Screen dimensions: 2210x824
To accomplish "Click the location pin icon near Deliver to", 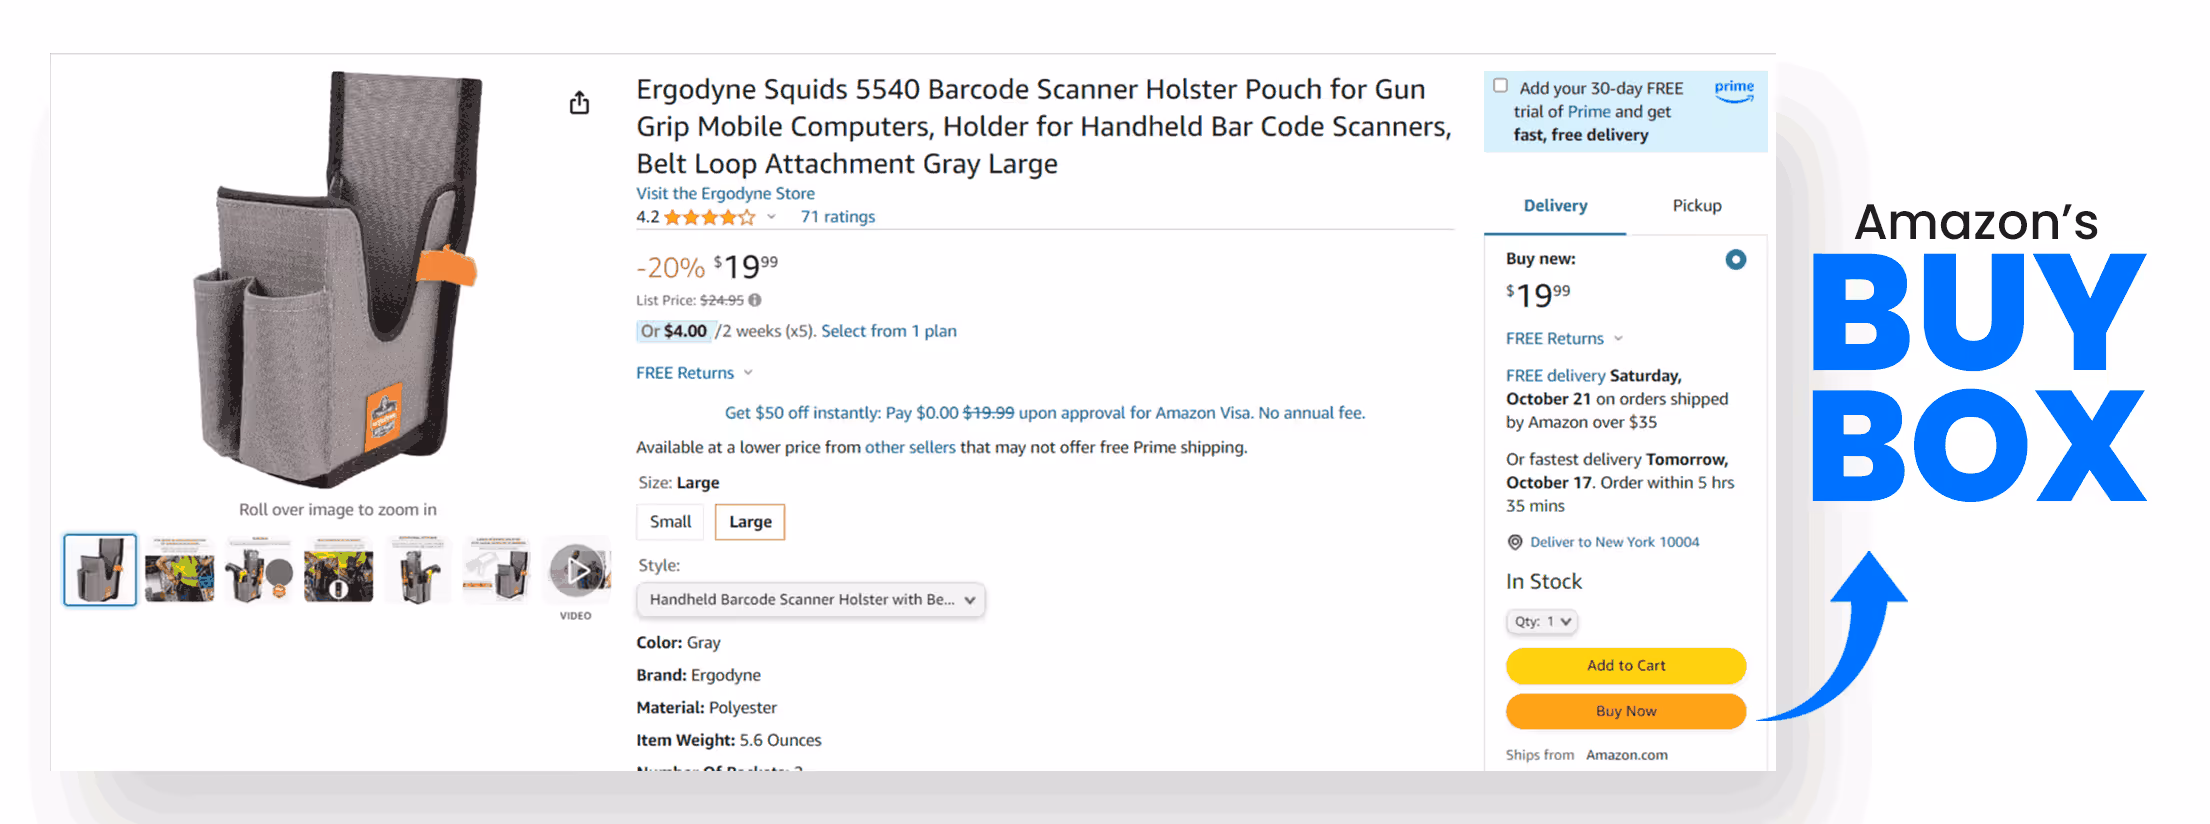I will coord(1515,542).
